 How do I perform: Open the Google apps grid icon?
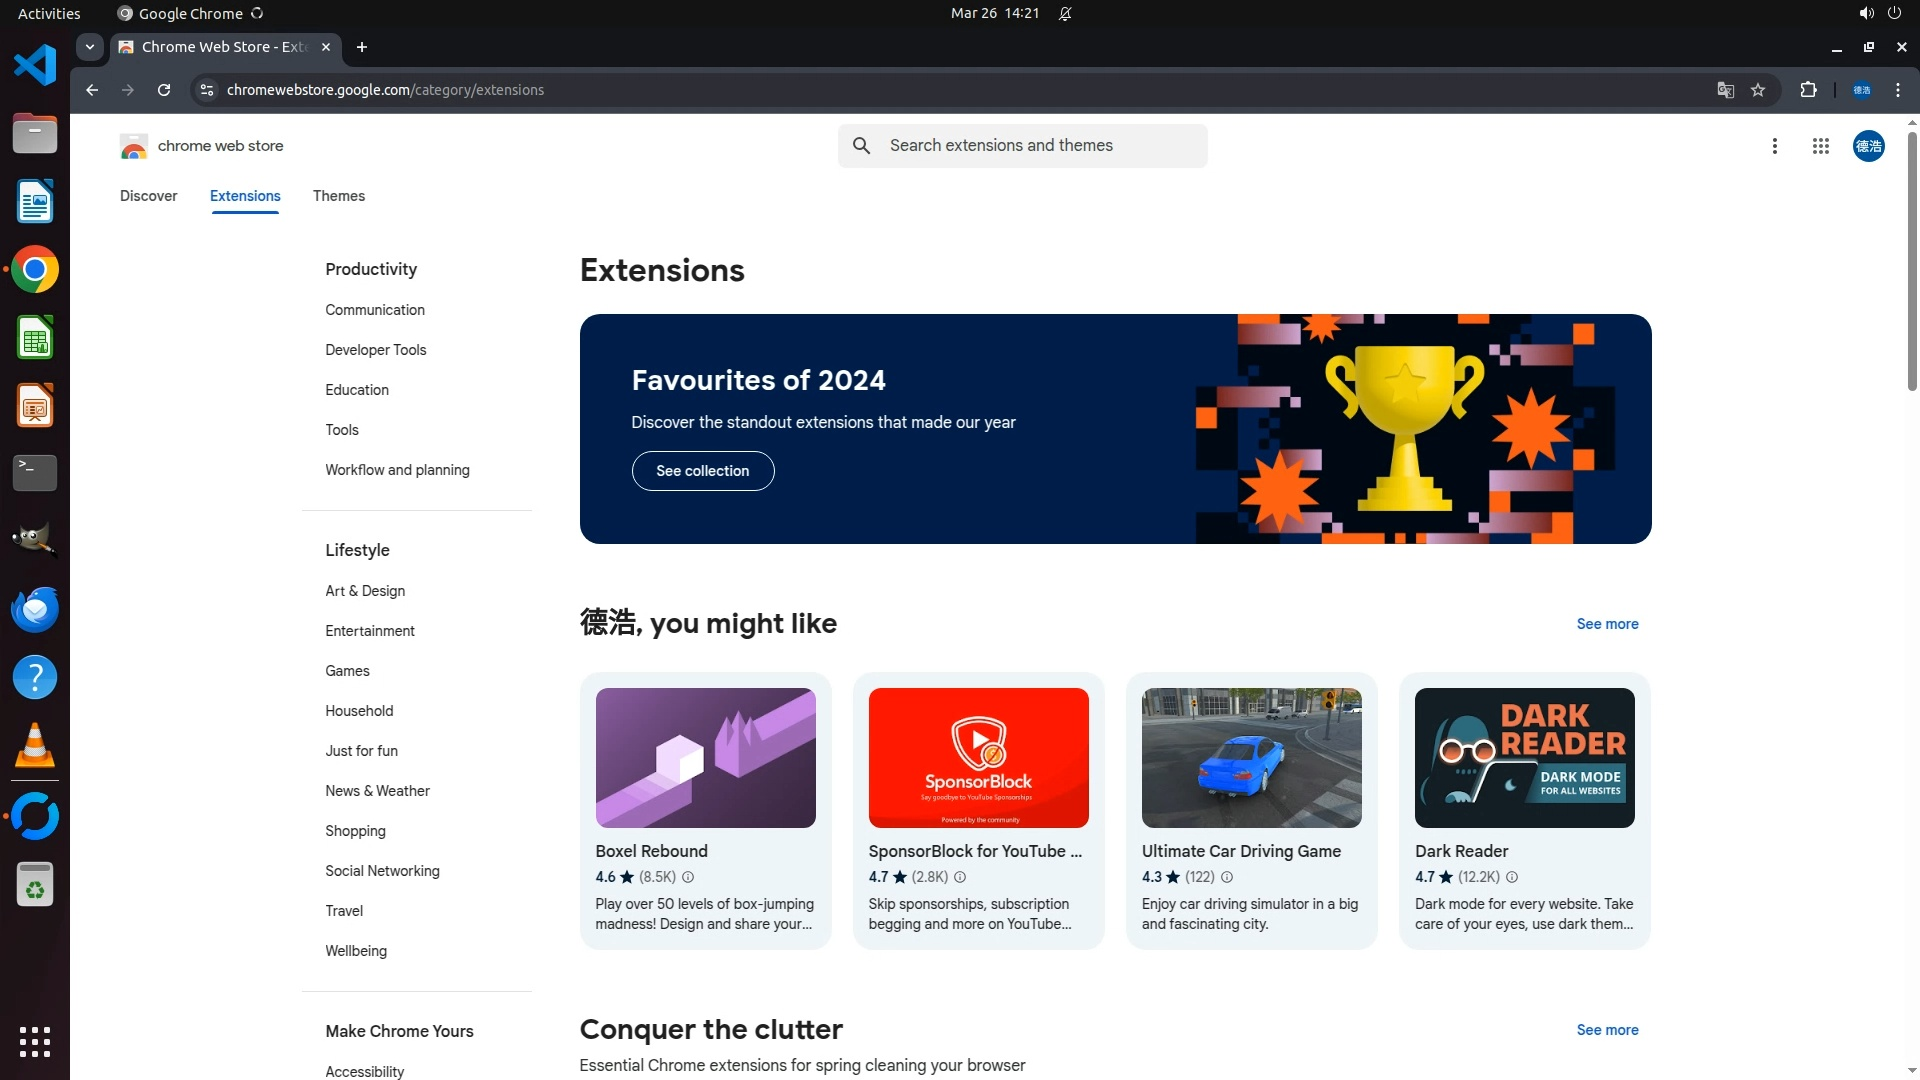point(1820,146)
